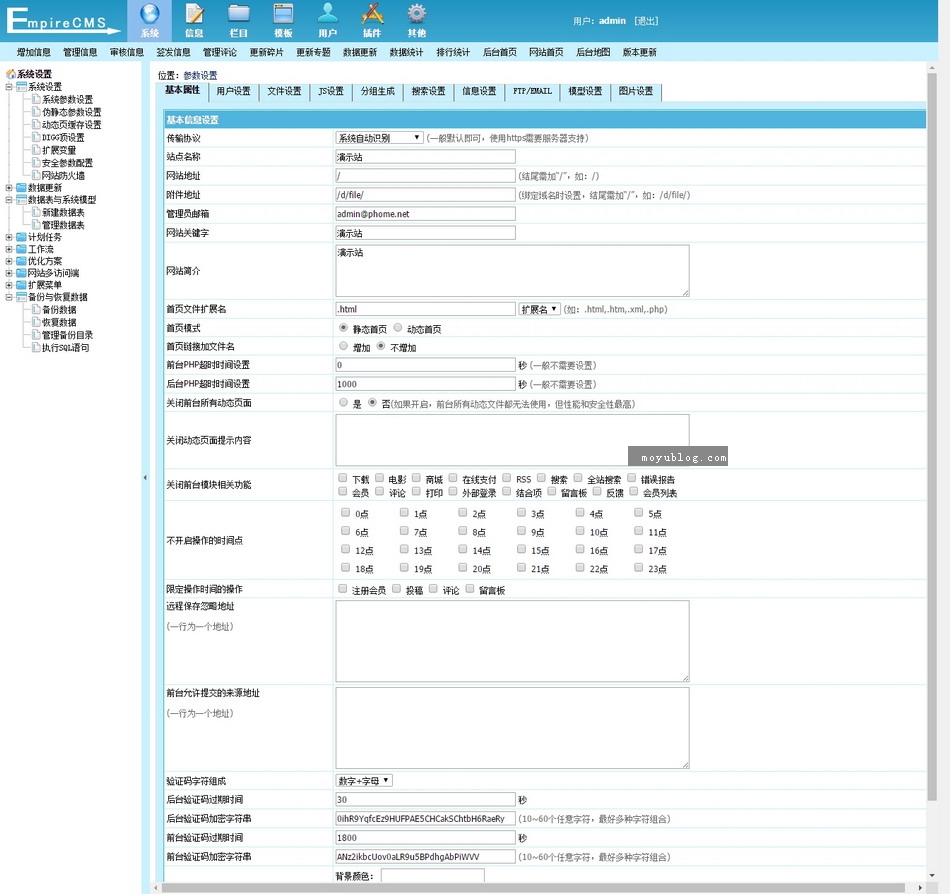The width and height of the screenshot is (950, 894).
Task: Open the 模板 window icon
Action: pos(283,14)
